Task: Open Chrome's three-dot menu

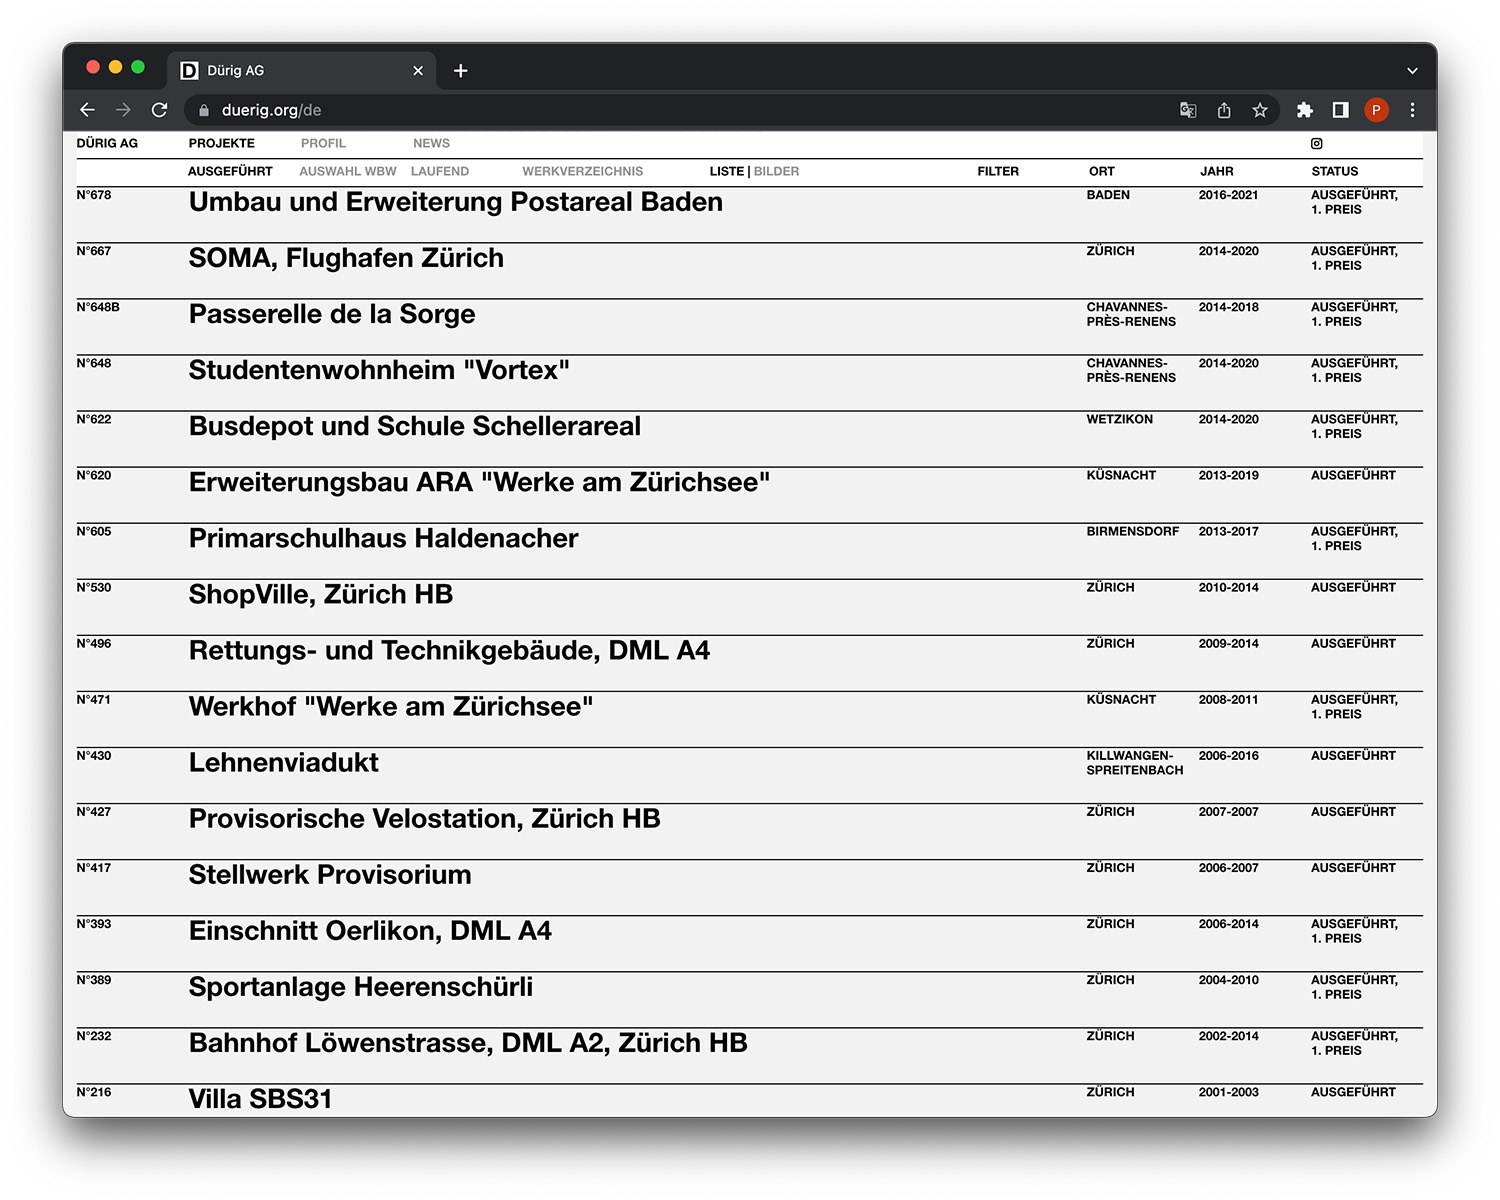Action: 1412,110
